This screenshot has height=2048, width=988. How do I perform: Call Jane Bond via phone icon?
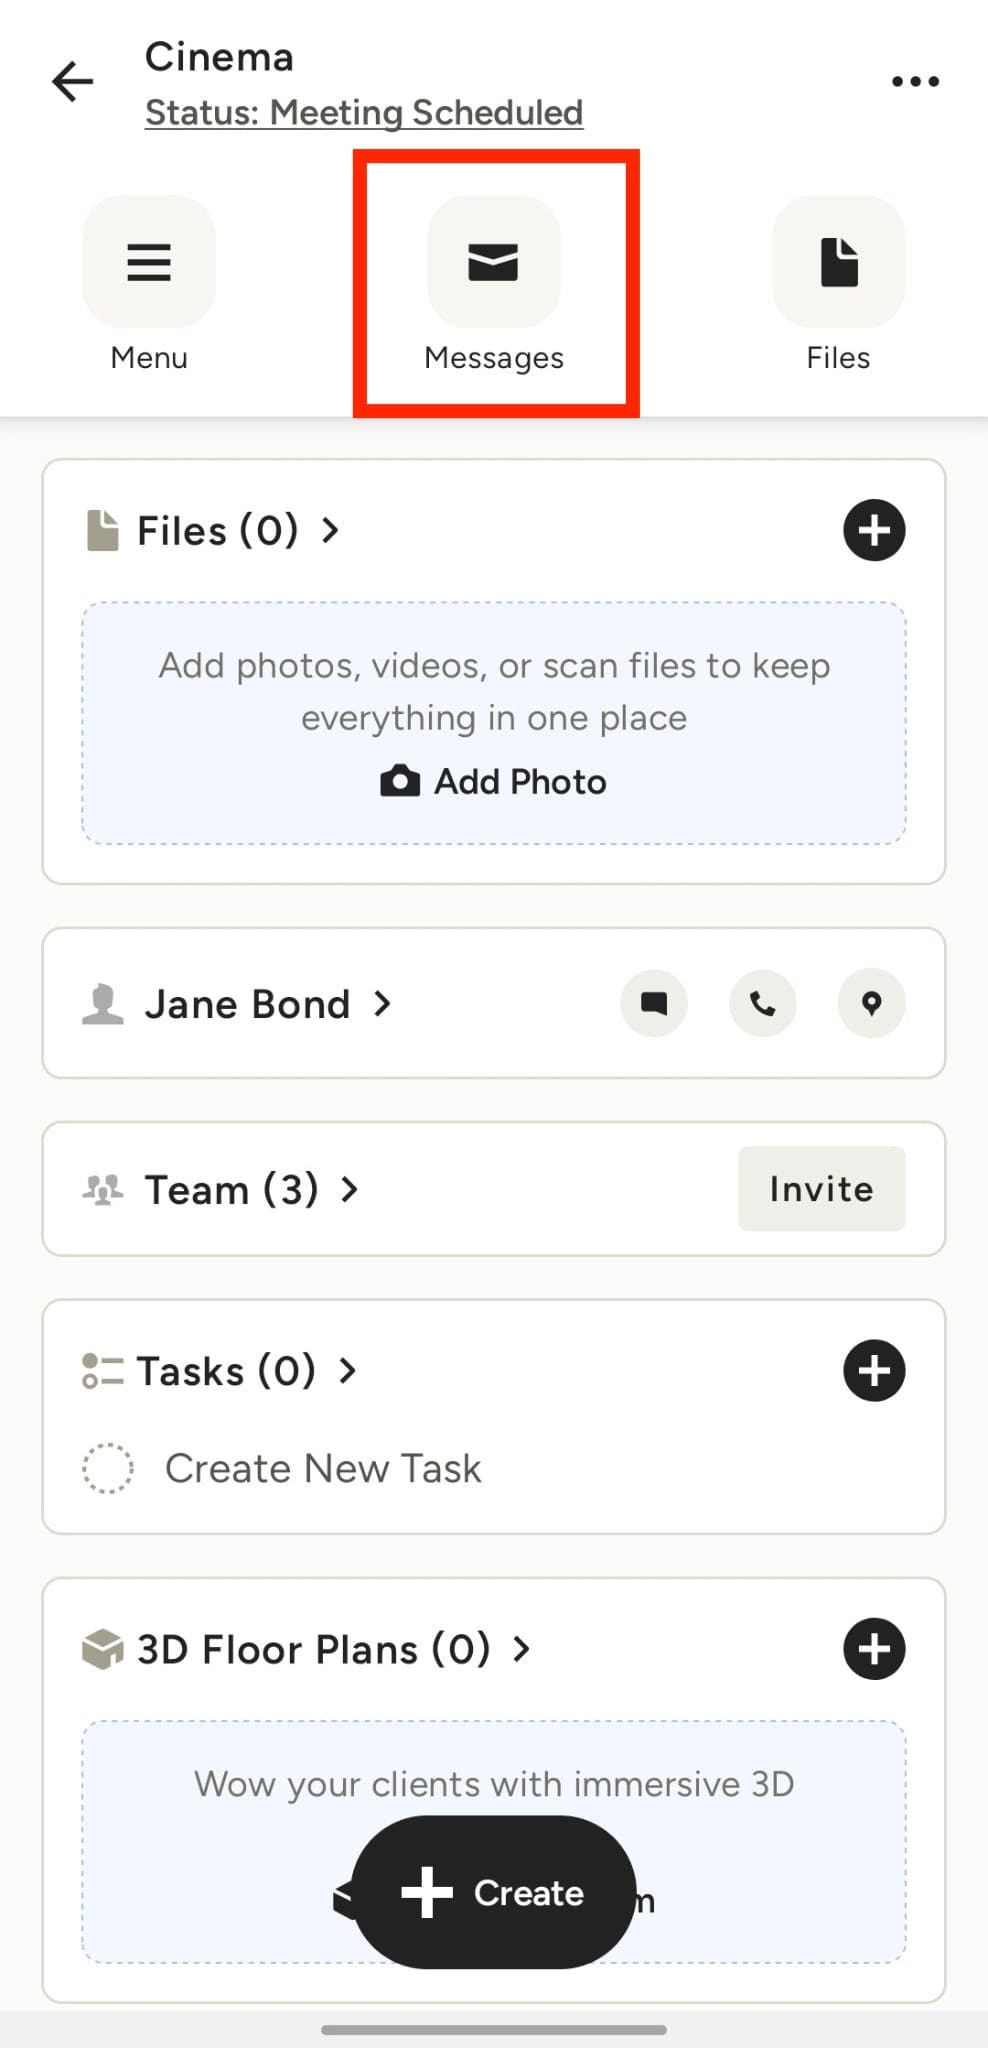pos(763,1003)
